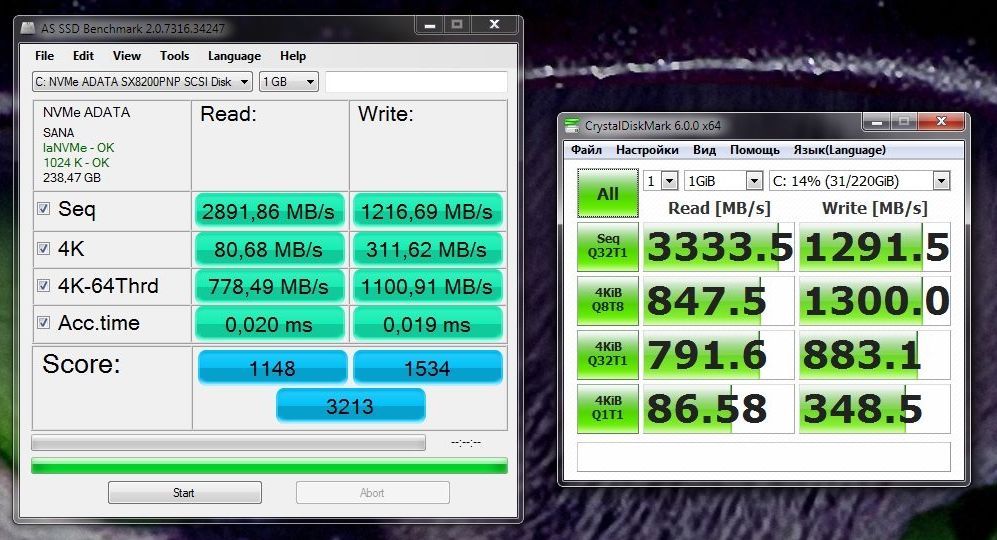Click the 238,47 GB capacity text

pyautogui.click(x=71, y=177)
